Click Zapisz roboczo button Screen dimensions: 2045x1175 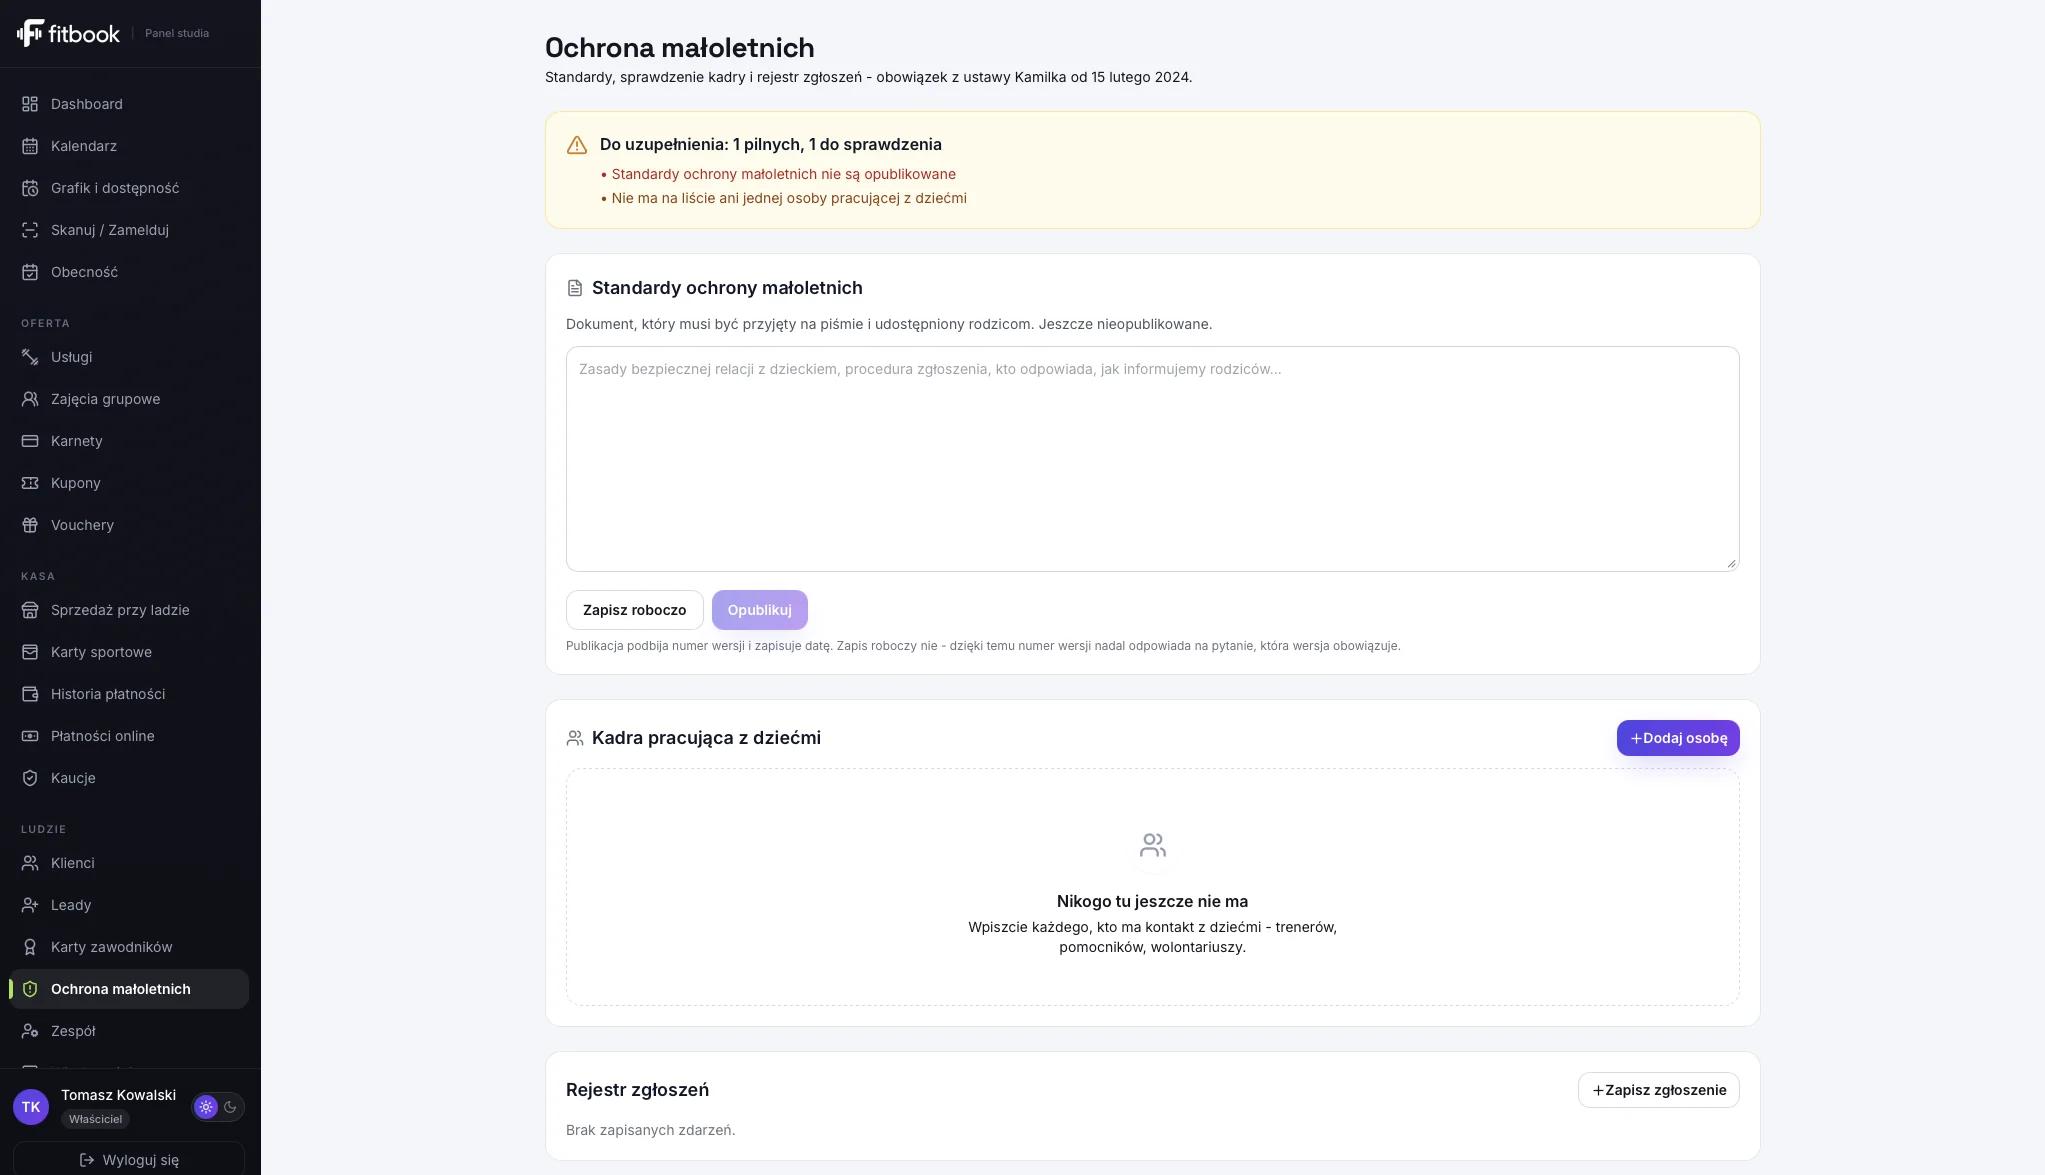[x=635, y=610]
